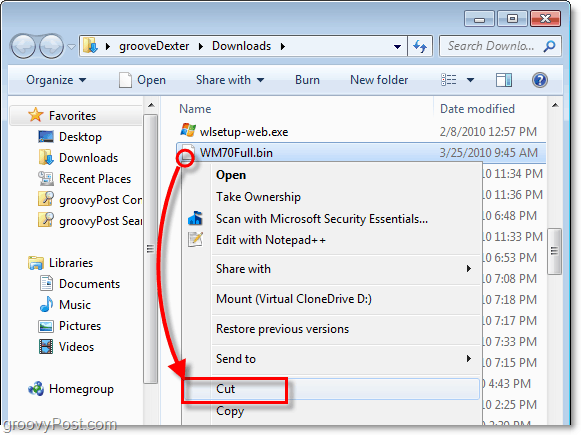The width and height of the screenshot is (581, 435).
Task: Open the address bar history dropdown
Action: coord(397,47)
